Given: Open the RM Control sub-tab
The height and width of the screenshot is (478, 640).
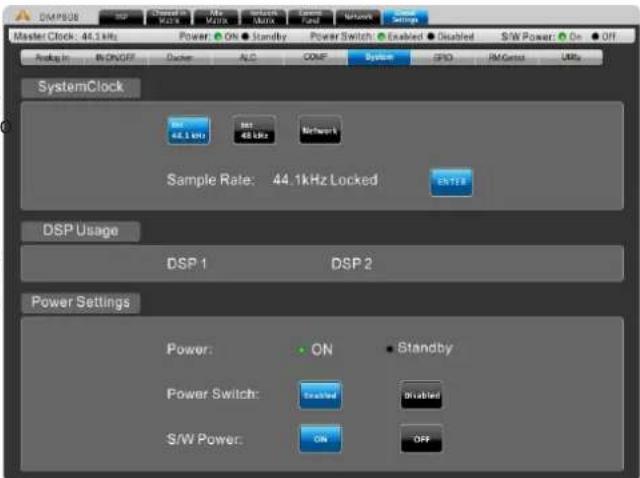Looking at the screenshot, I should 507,58.
